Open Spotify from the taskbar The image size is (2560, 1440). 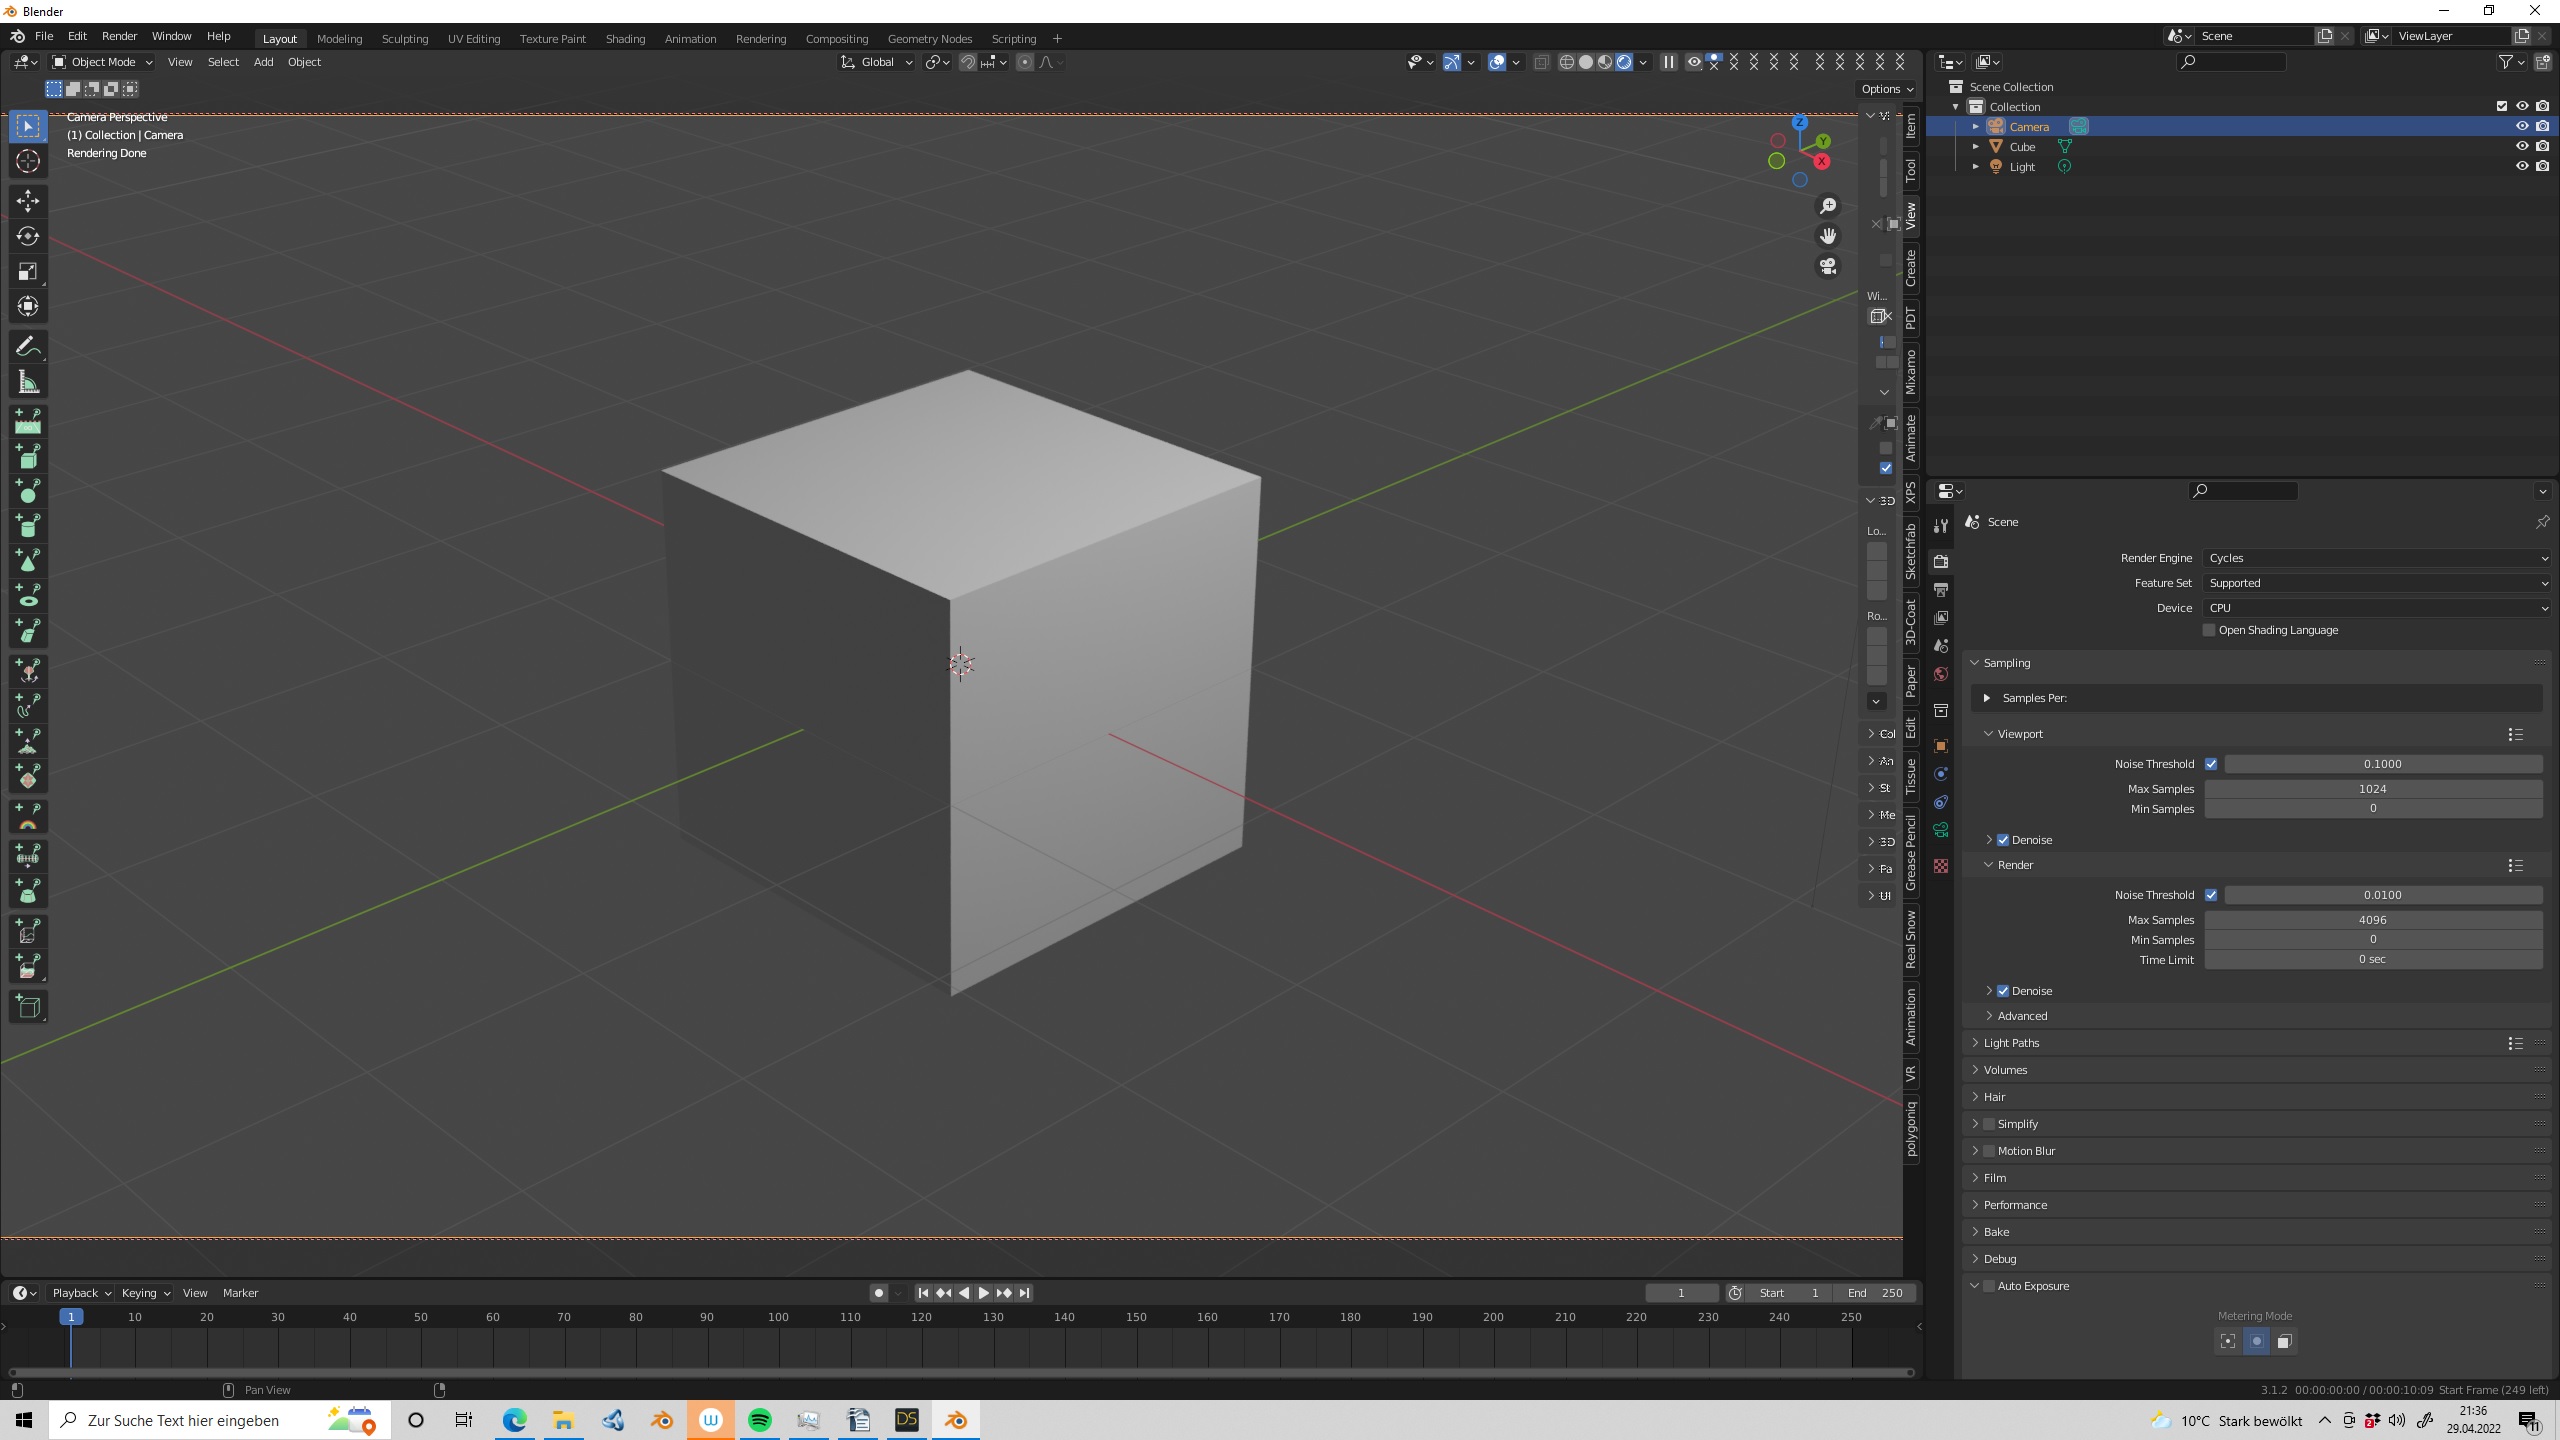760,1420
